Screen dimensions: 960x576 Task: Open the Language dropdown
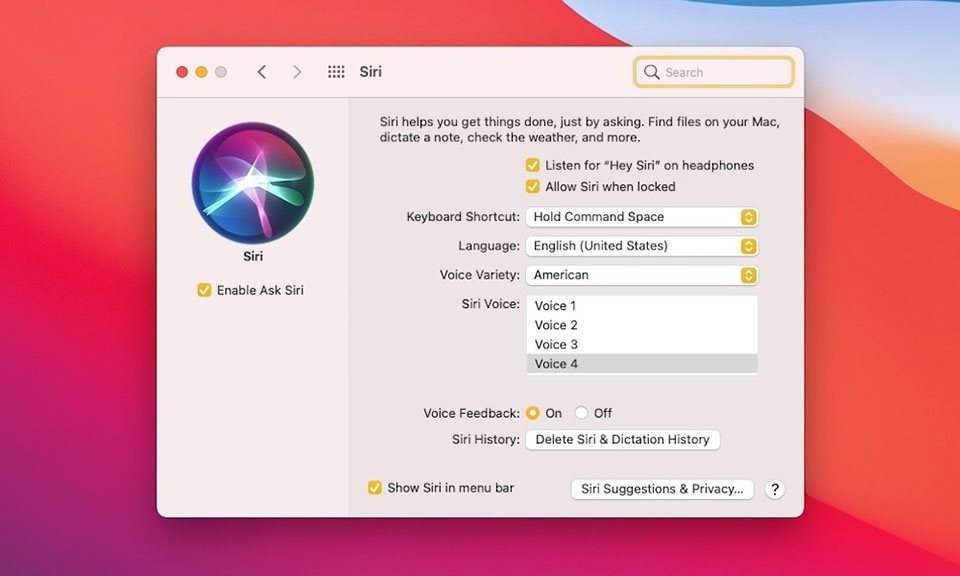(x=642, y=246)
